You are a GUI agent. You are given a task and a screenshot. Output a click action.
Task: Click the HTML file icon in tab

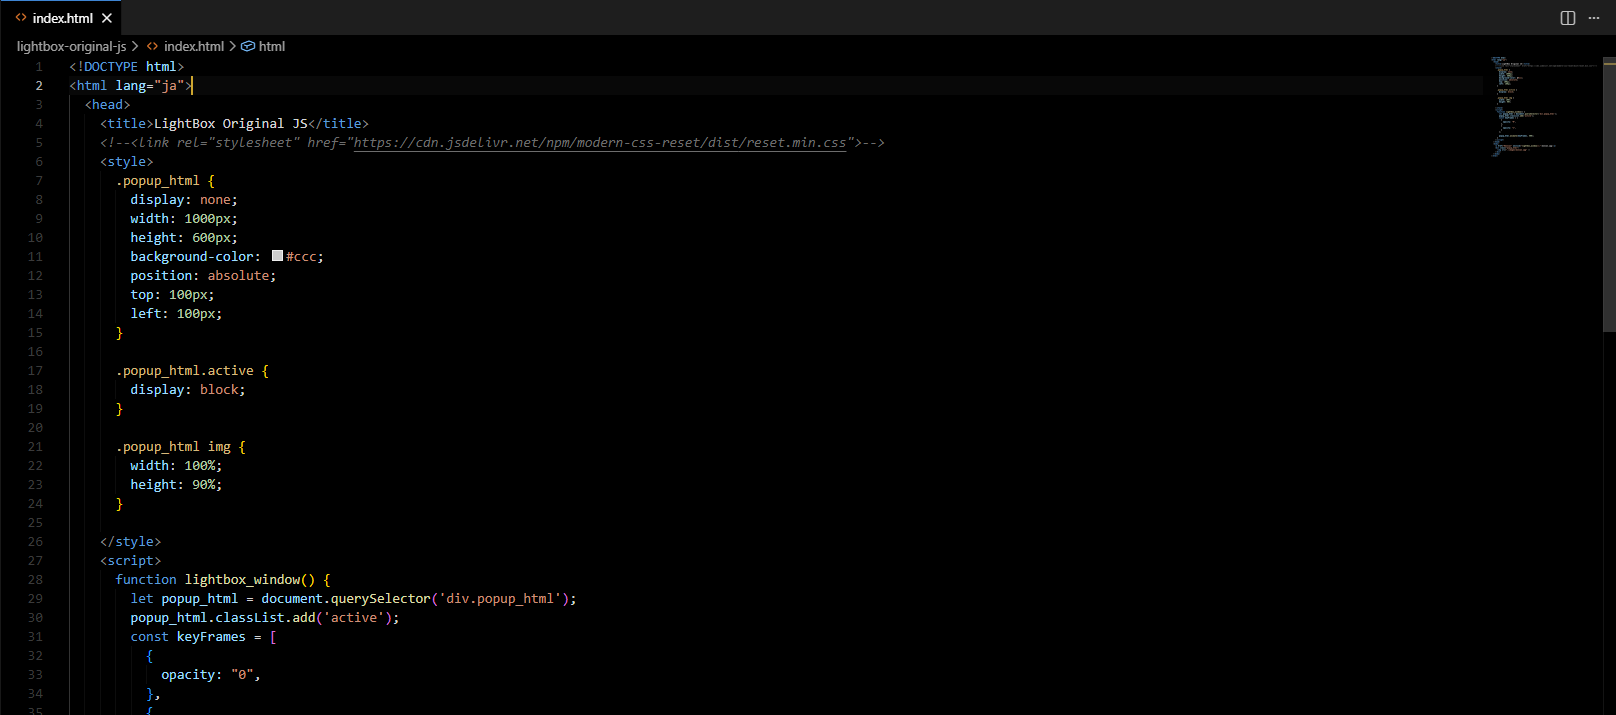click(x=21, y=18)
